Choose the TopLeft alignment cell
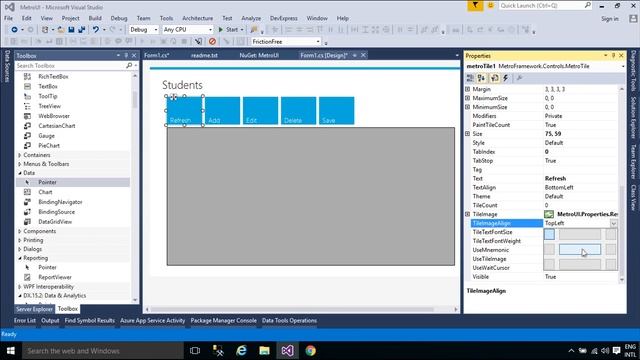 pyautogui.click(x=549, y=234)
